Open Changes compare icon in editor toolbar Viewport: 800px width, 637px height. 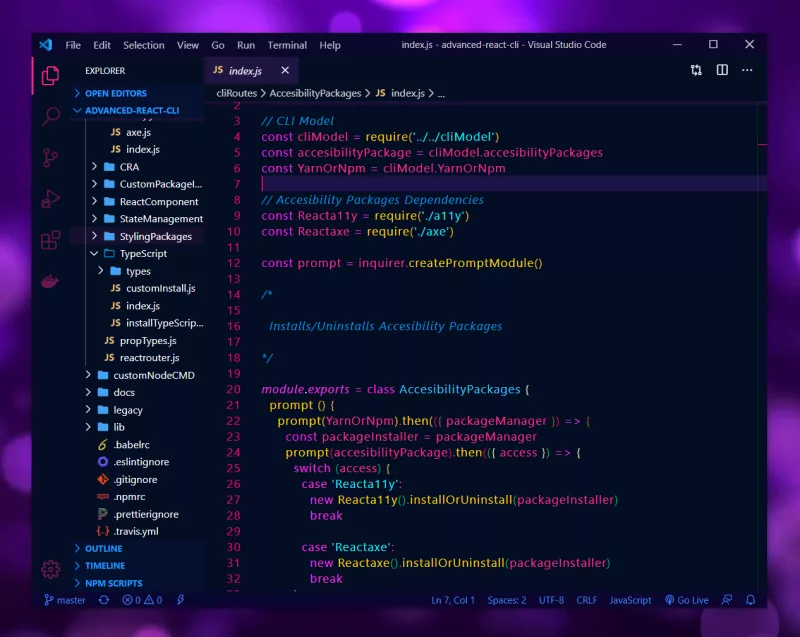[x=696, y=70]
